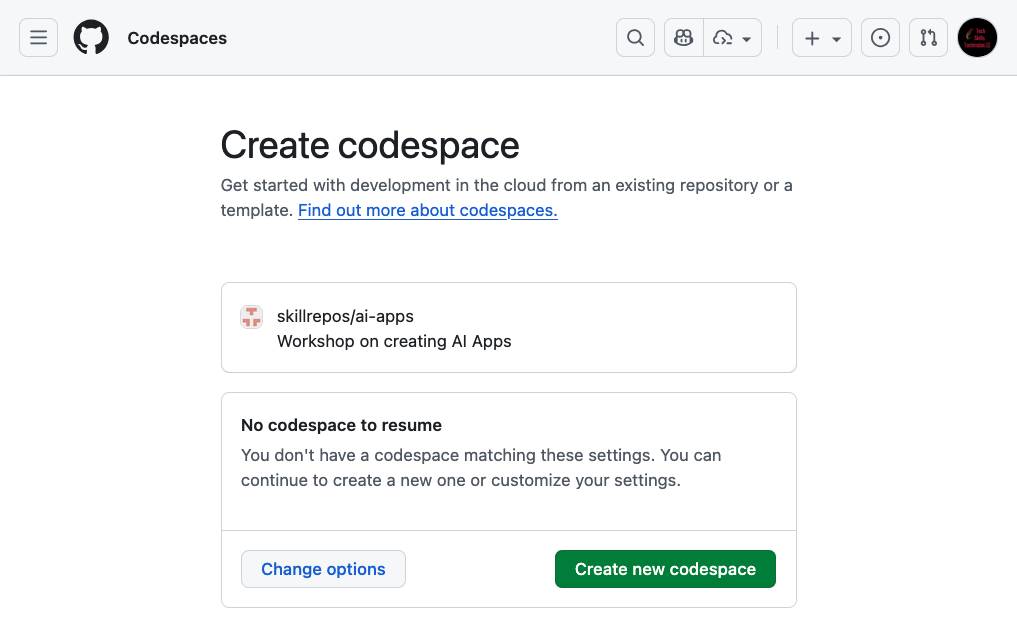The height and width of the screenshot is (642, 1017).
Task: Click the 'No codespace to resume' heading
Action: point(341,425)
